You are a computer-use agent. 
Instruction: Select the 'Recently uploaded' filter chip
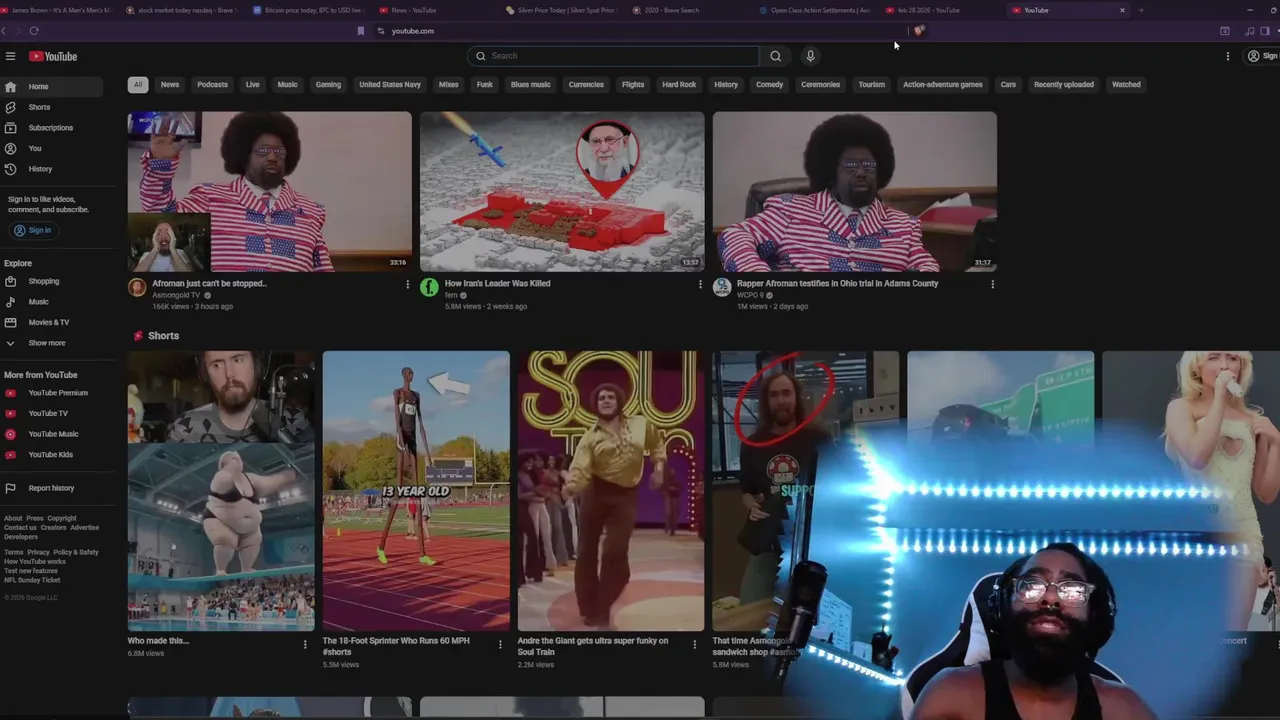pos(1064,85)
